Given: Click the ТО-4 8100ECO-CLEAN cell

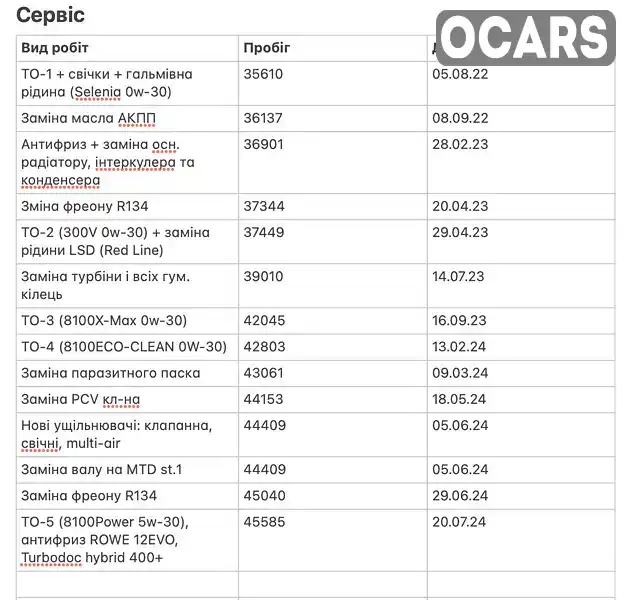Looking at the screenshot, I should 127,347.
